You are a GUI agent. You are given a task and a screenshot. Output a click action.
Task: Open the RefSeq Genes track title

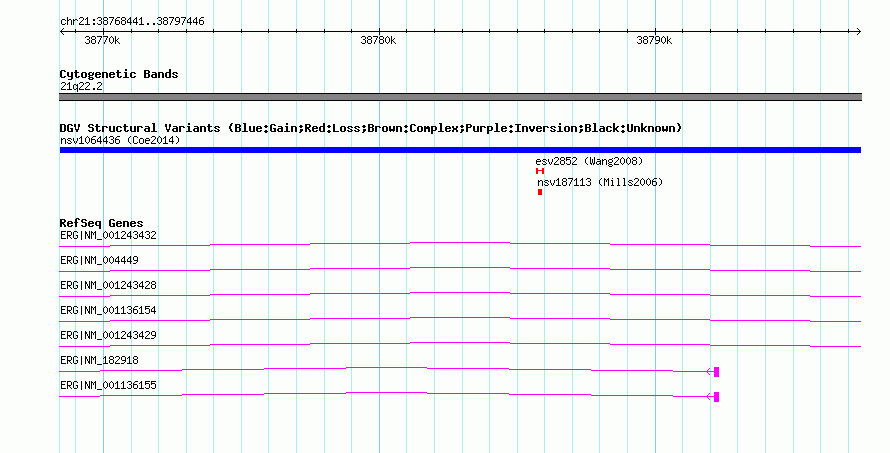tap(101, 223)
